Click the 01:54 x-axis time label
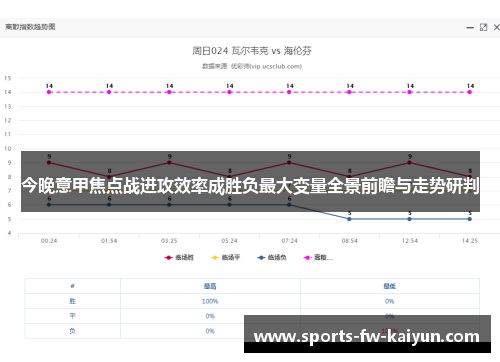 (x=109, y=241)
